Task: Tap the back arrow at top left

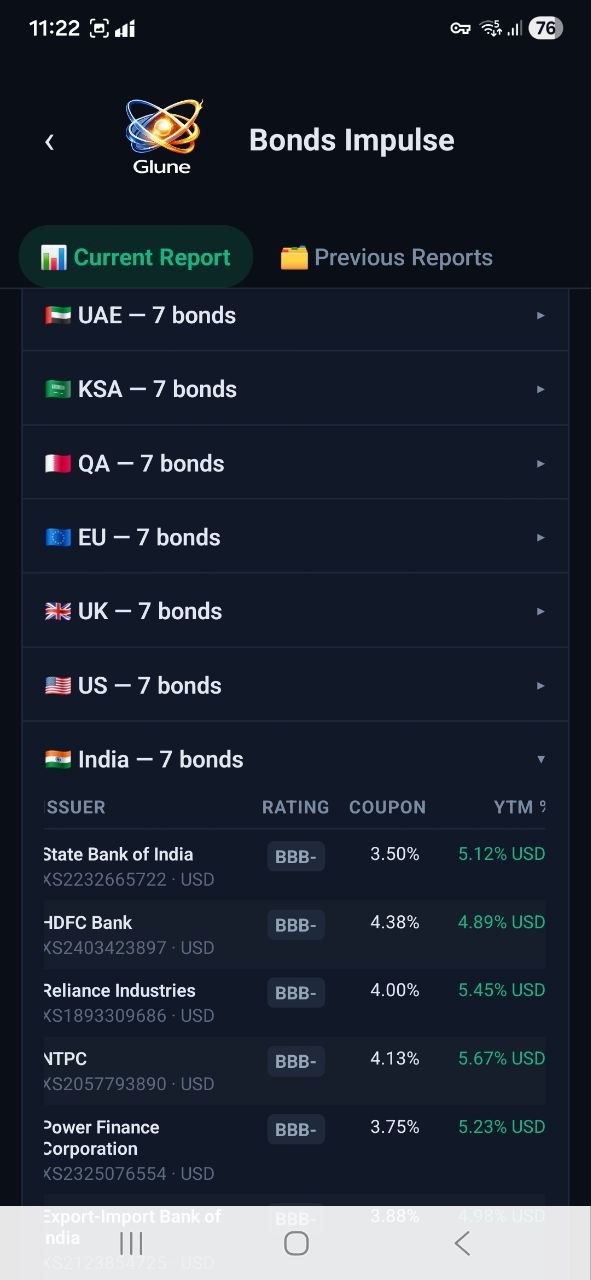Action: coord(49,141)
